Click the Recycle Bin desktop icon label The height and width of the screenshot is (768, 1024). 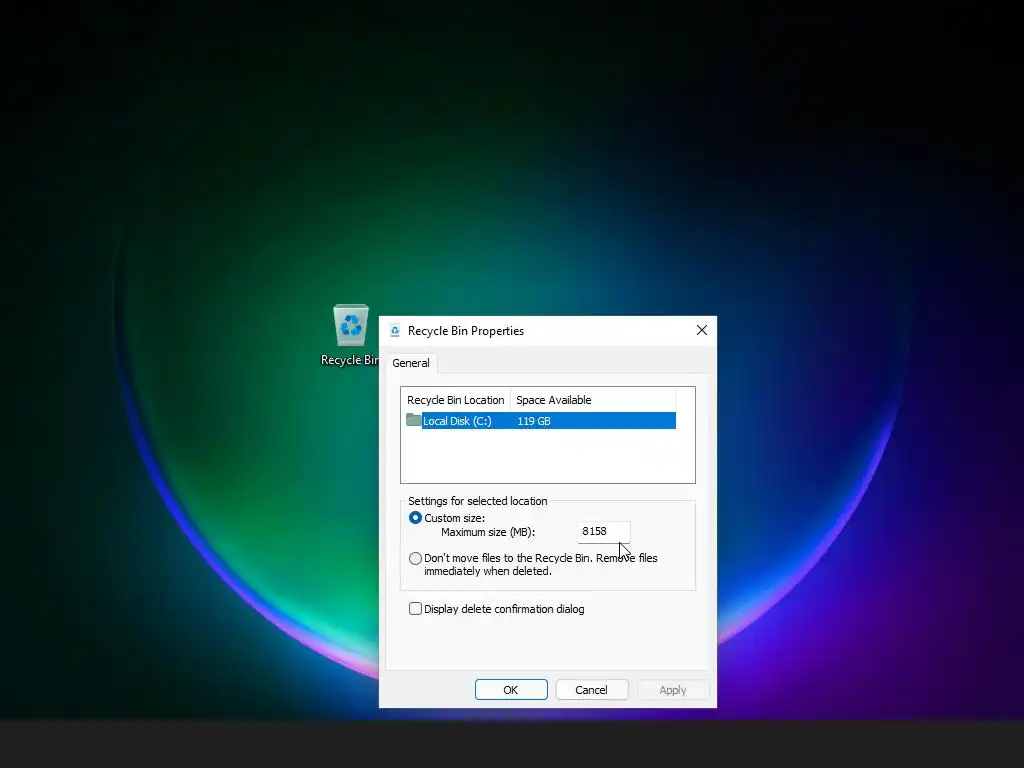pos(349,360)
